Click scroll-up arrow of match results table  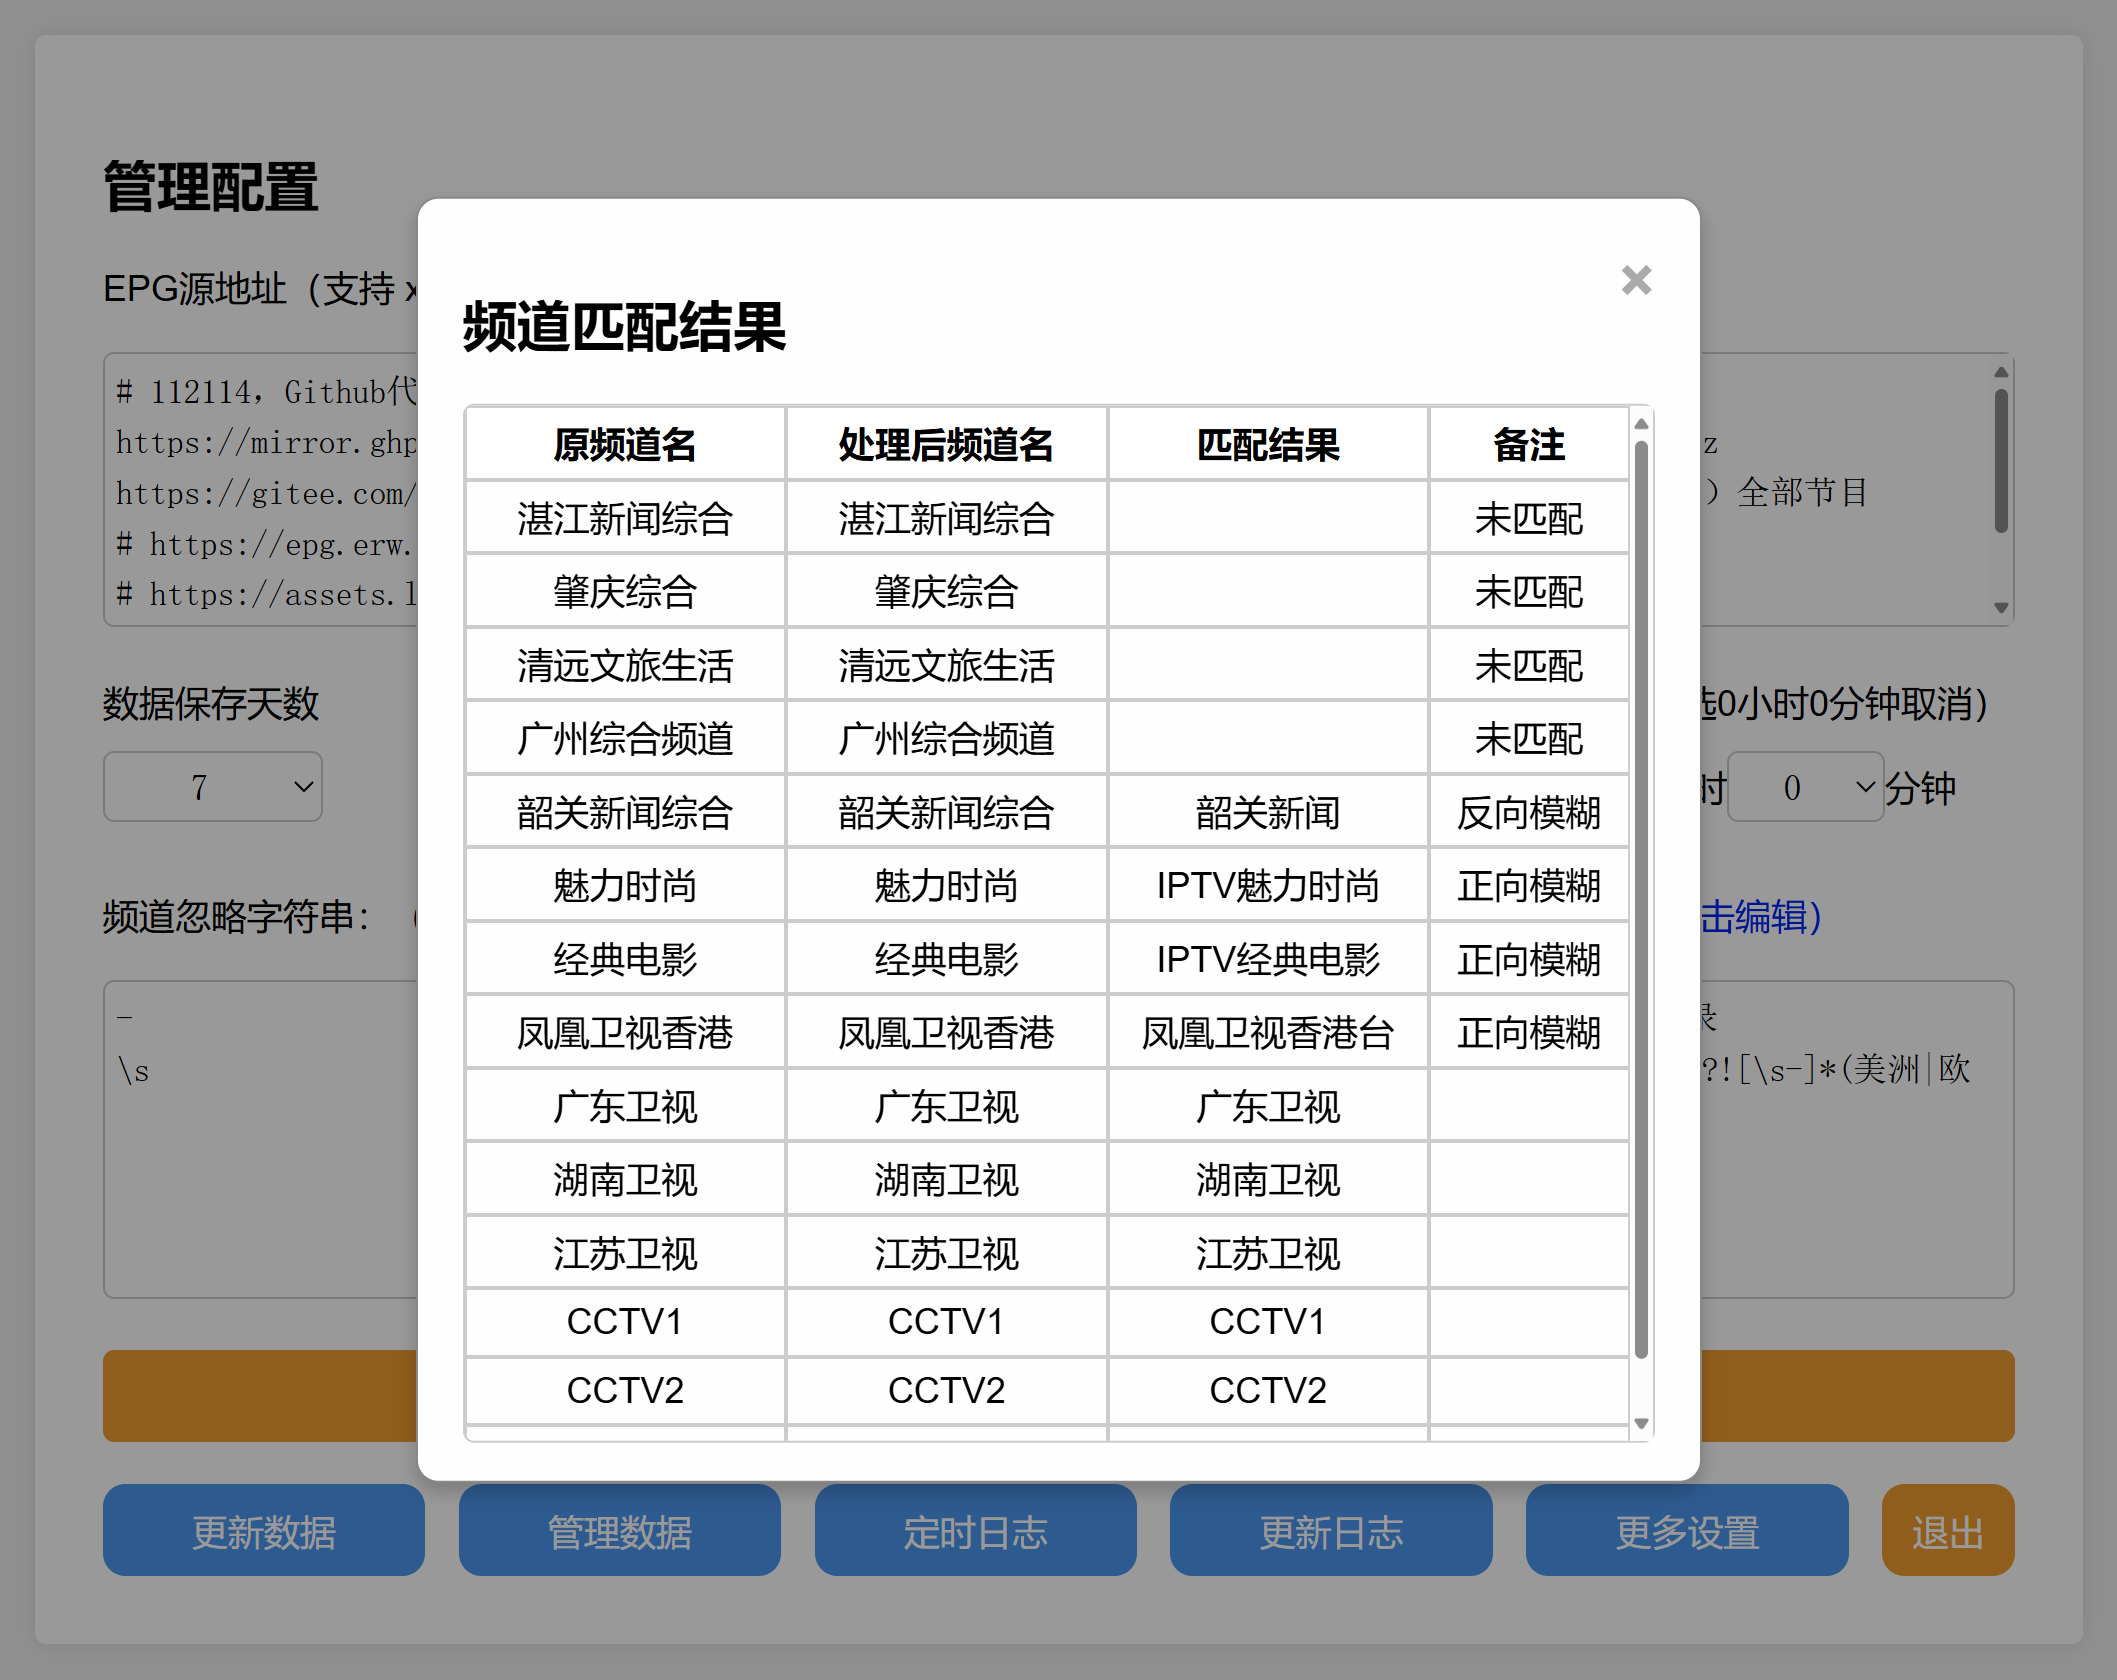1641,424
